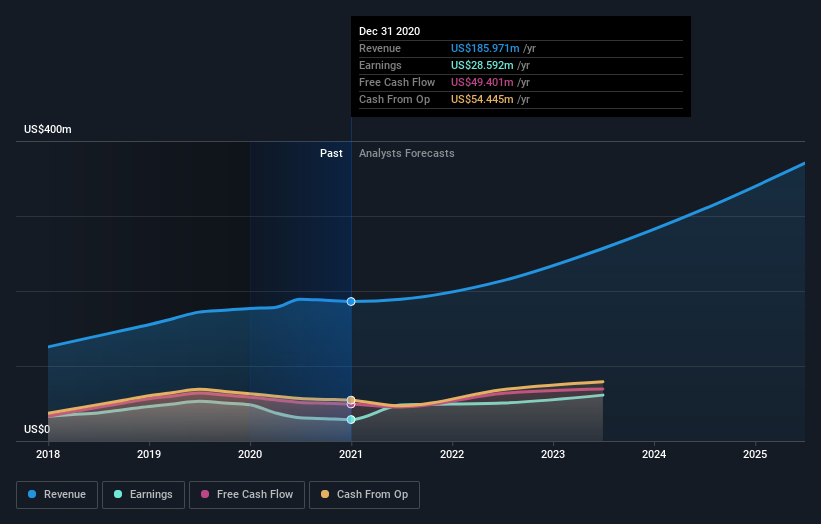Viewport: 821px width, 524px height.
Task: Click the US$185.971m revenue value
Action: [485, 48]
